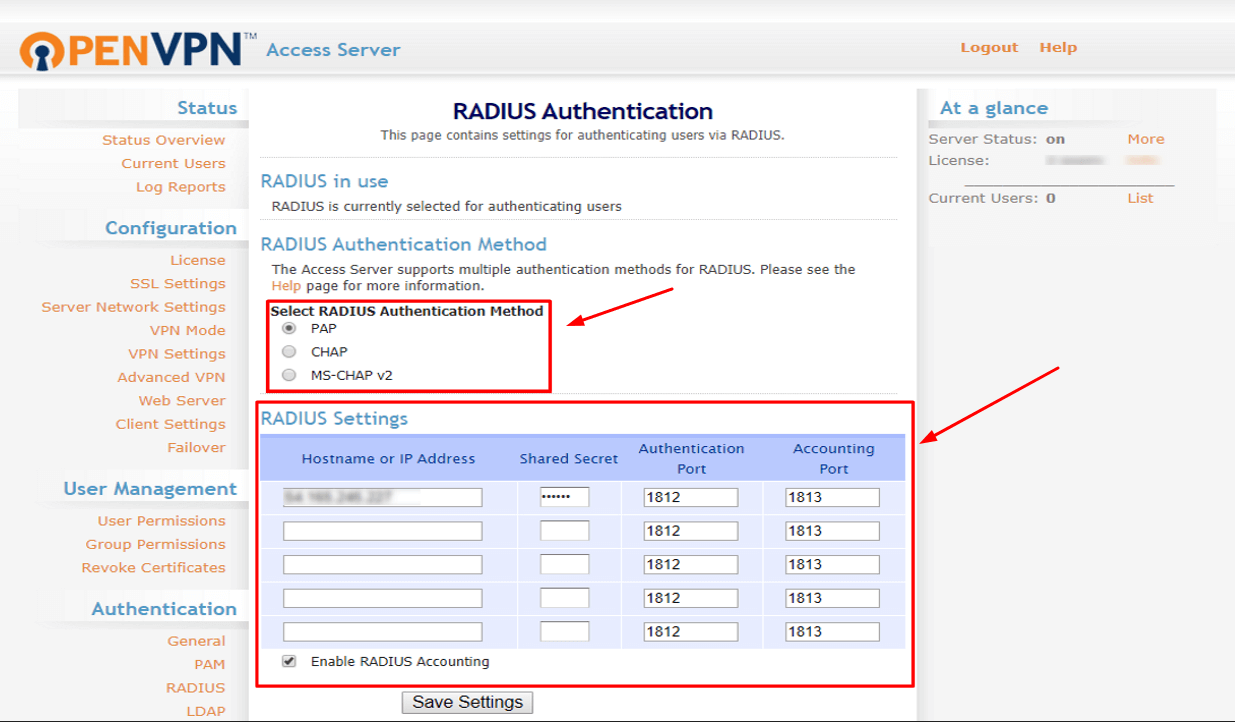This screenshot has width=1235, height=722.
Task: Open VPN Mode page
Action: [187, 330]
